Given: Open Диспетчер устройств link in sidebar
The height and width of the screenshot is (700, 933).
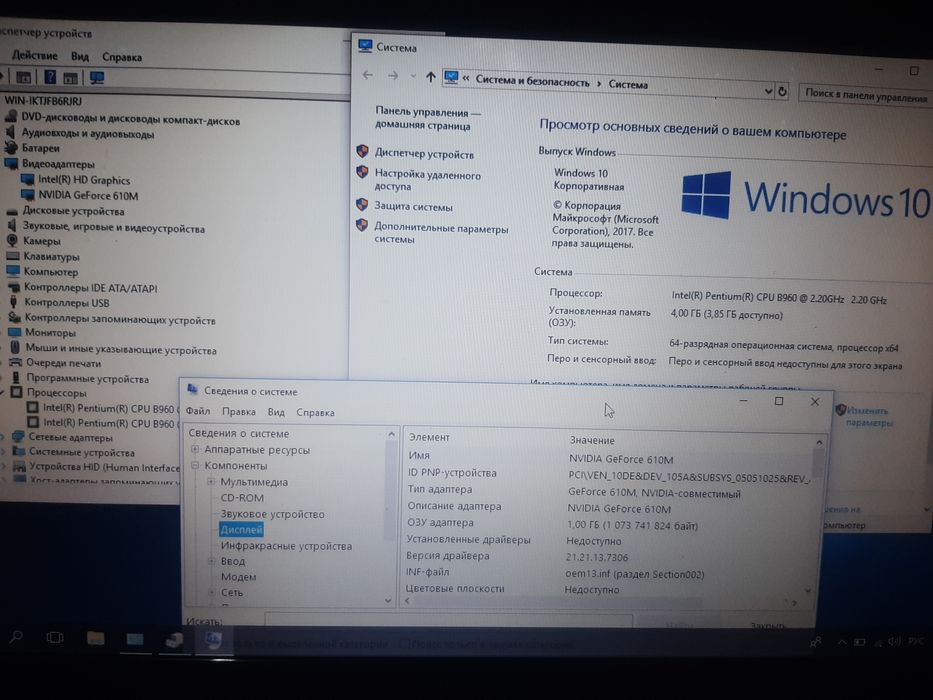Looking at the screenshot, I should point(424,154).
